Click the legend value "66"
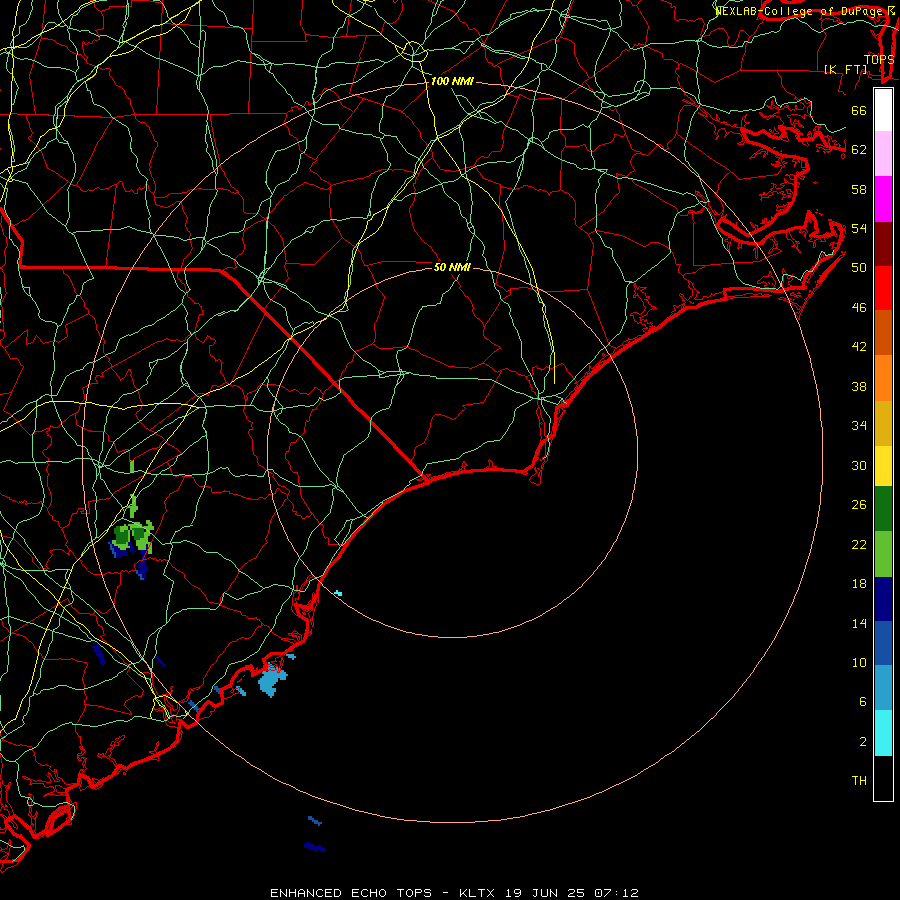This screenshot has width=900, height=900. pyautogui.click(x=859, y=111)
